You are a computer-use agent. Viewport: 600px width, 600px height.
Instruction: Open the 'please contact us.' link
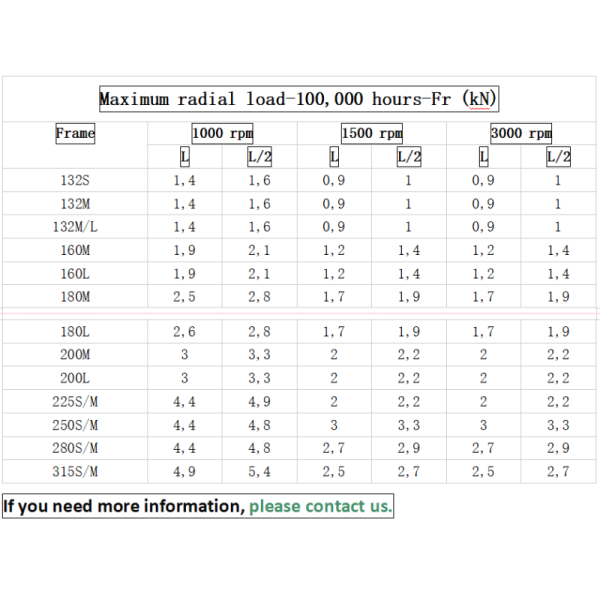(321, 506)
